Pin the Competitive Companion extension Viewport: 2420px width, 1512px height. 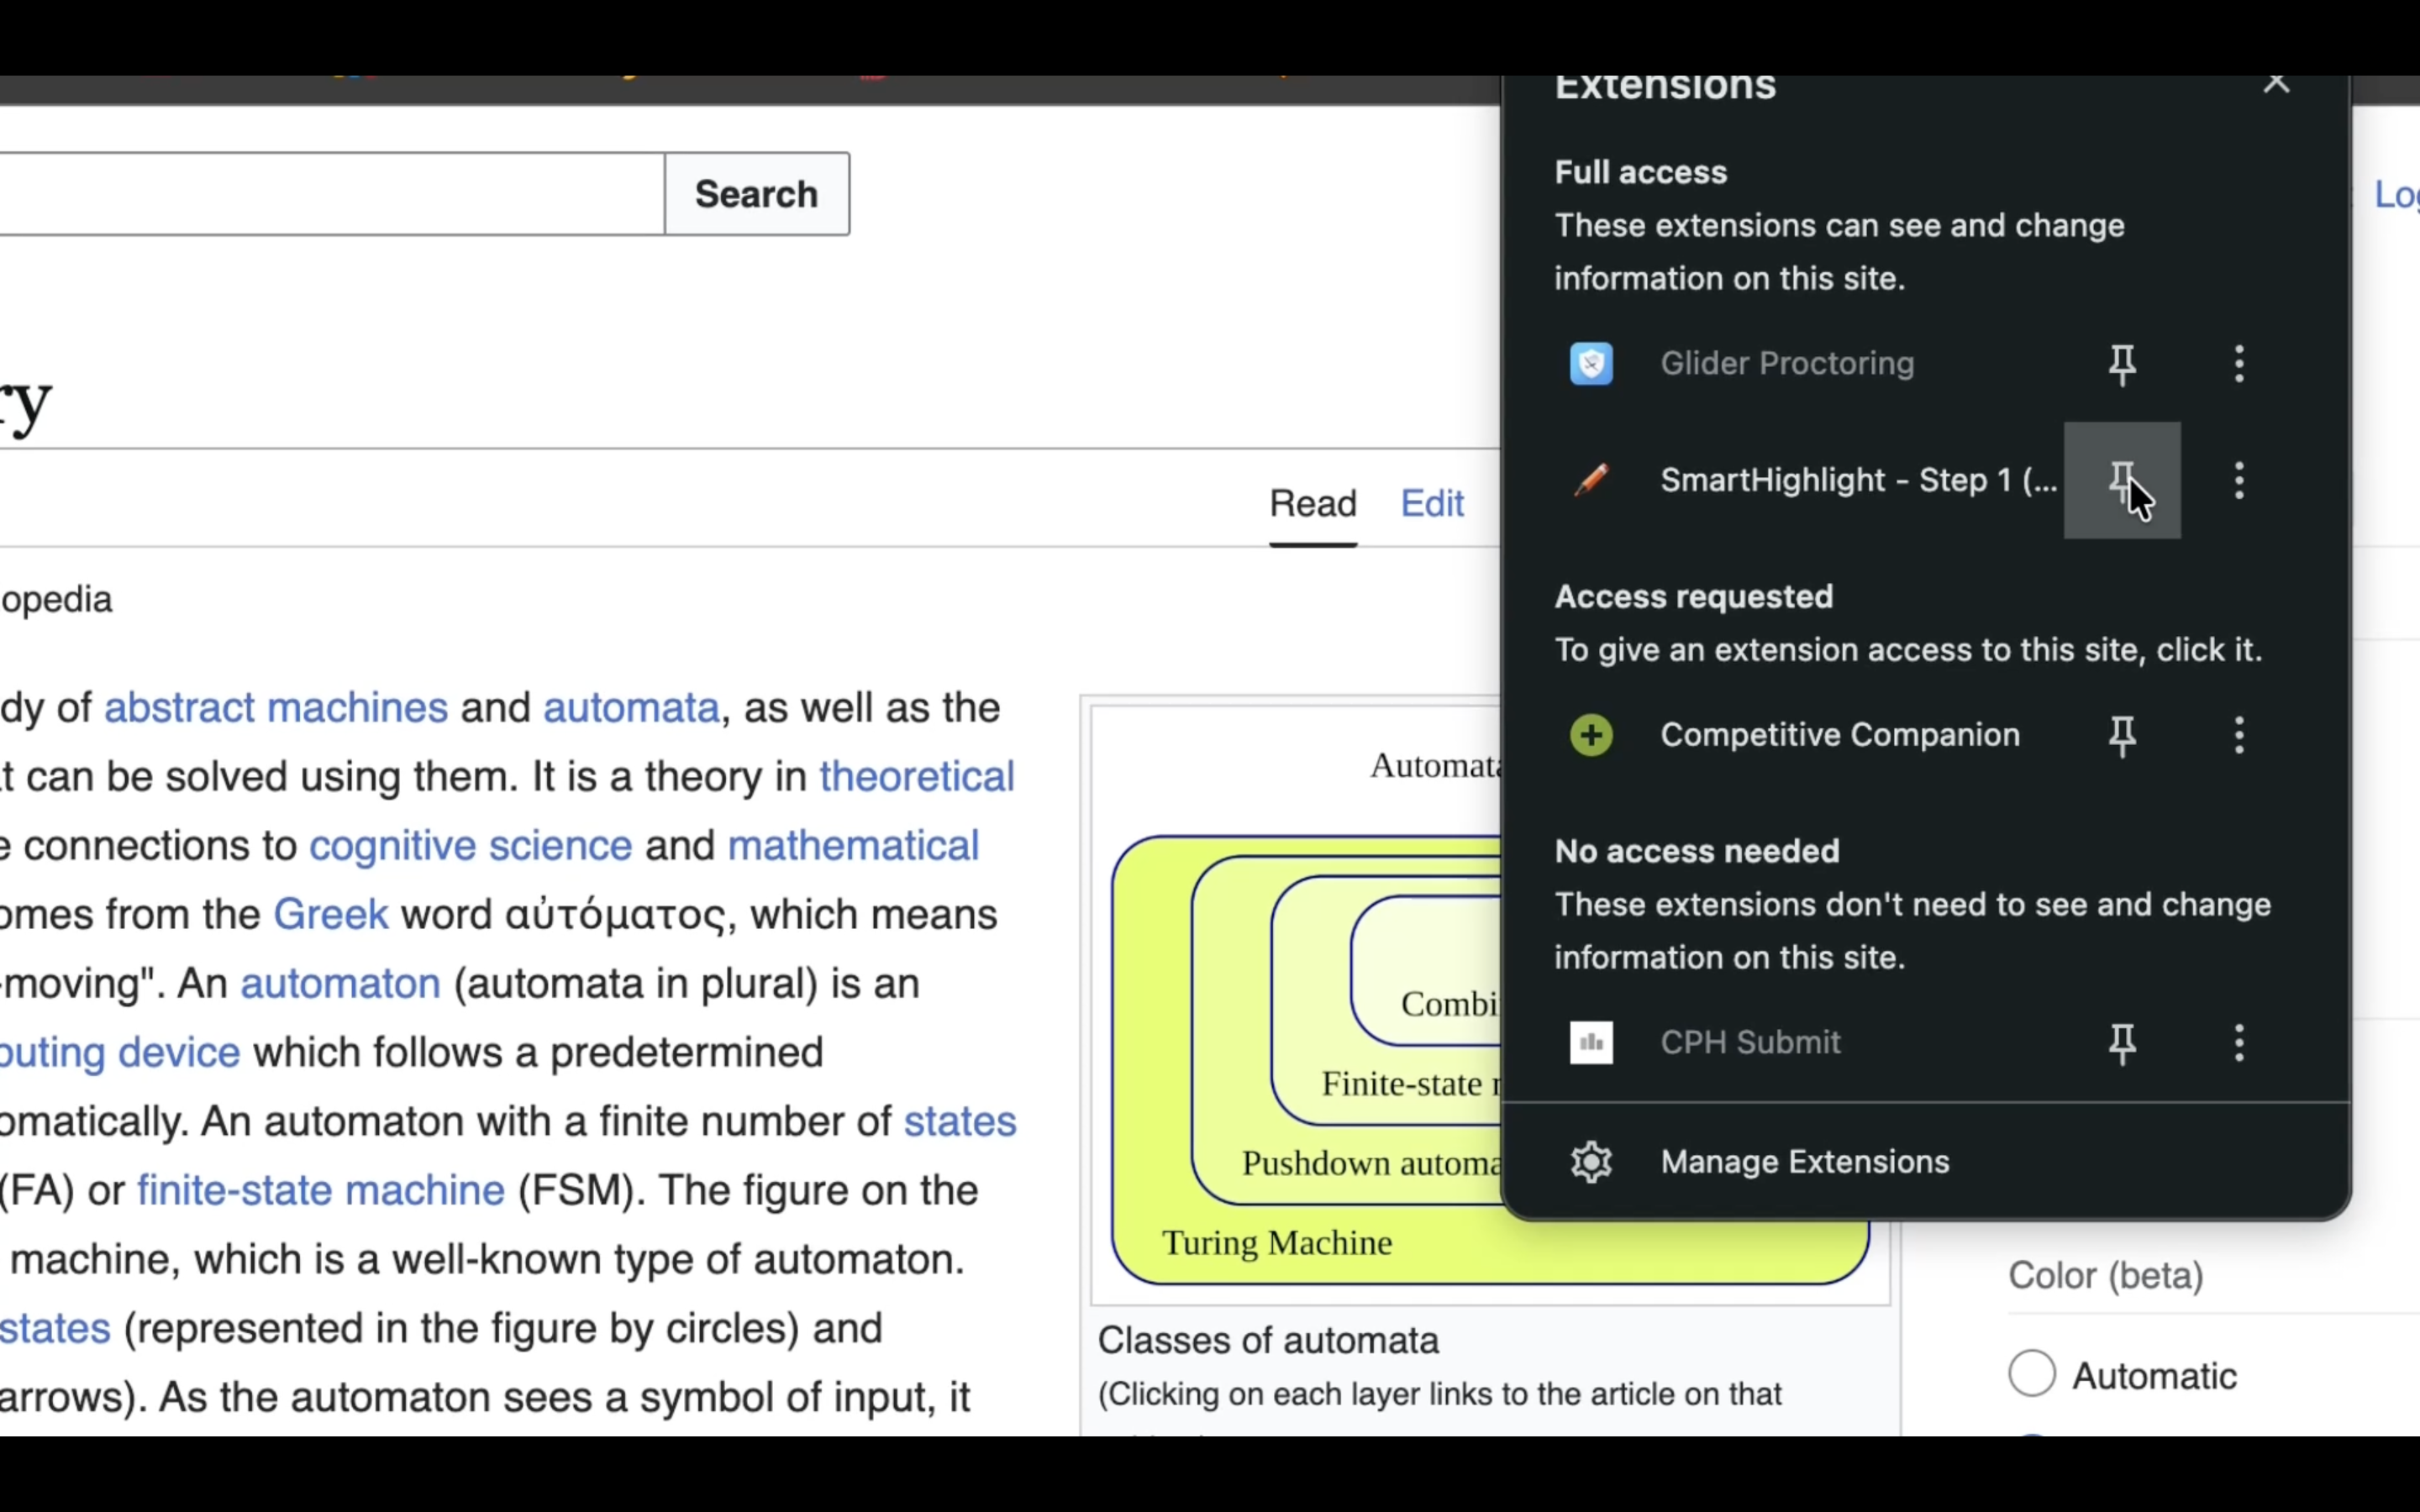click(x=2122, y=736)
